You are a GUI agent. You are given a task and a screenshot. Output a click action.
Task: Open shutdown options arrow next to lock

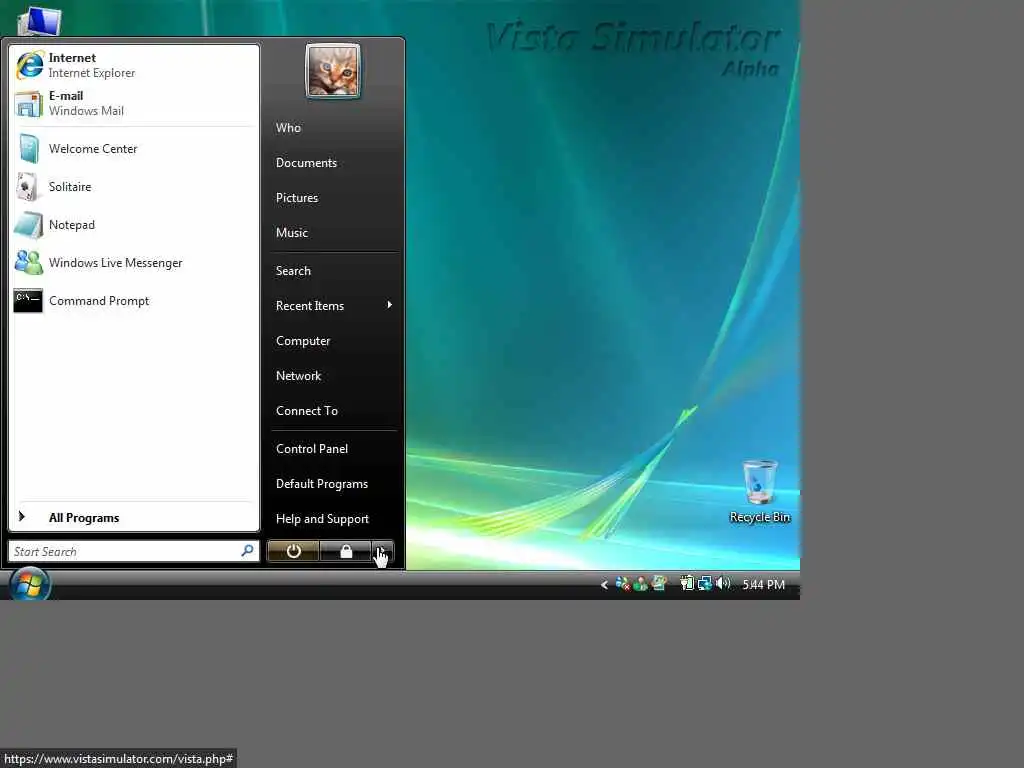tap(383, 551)
